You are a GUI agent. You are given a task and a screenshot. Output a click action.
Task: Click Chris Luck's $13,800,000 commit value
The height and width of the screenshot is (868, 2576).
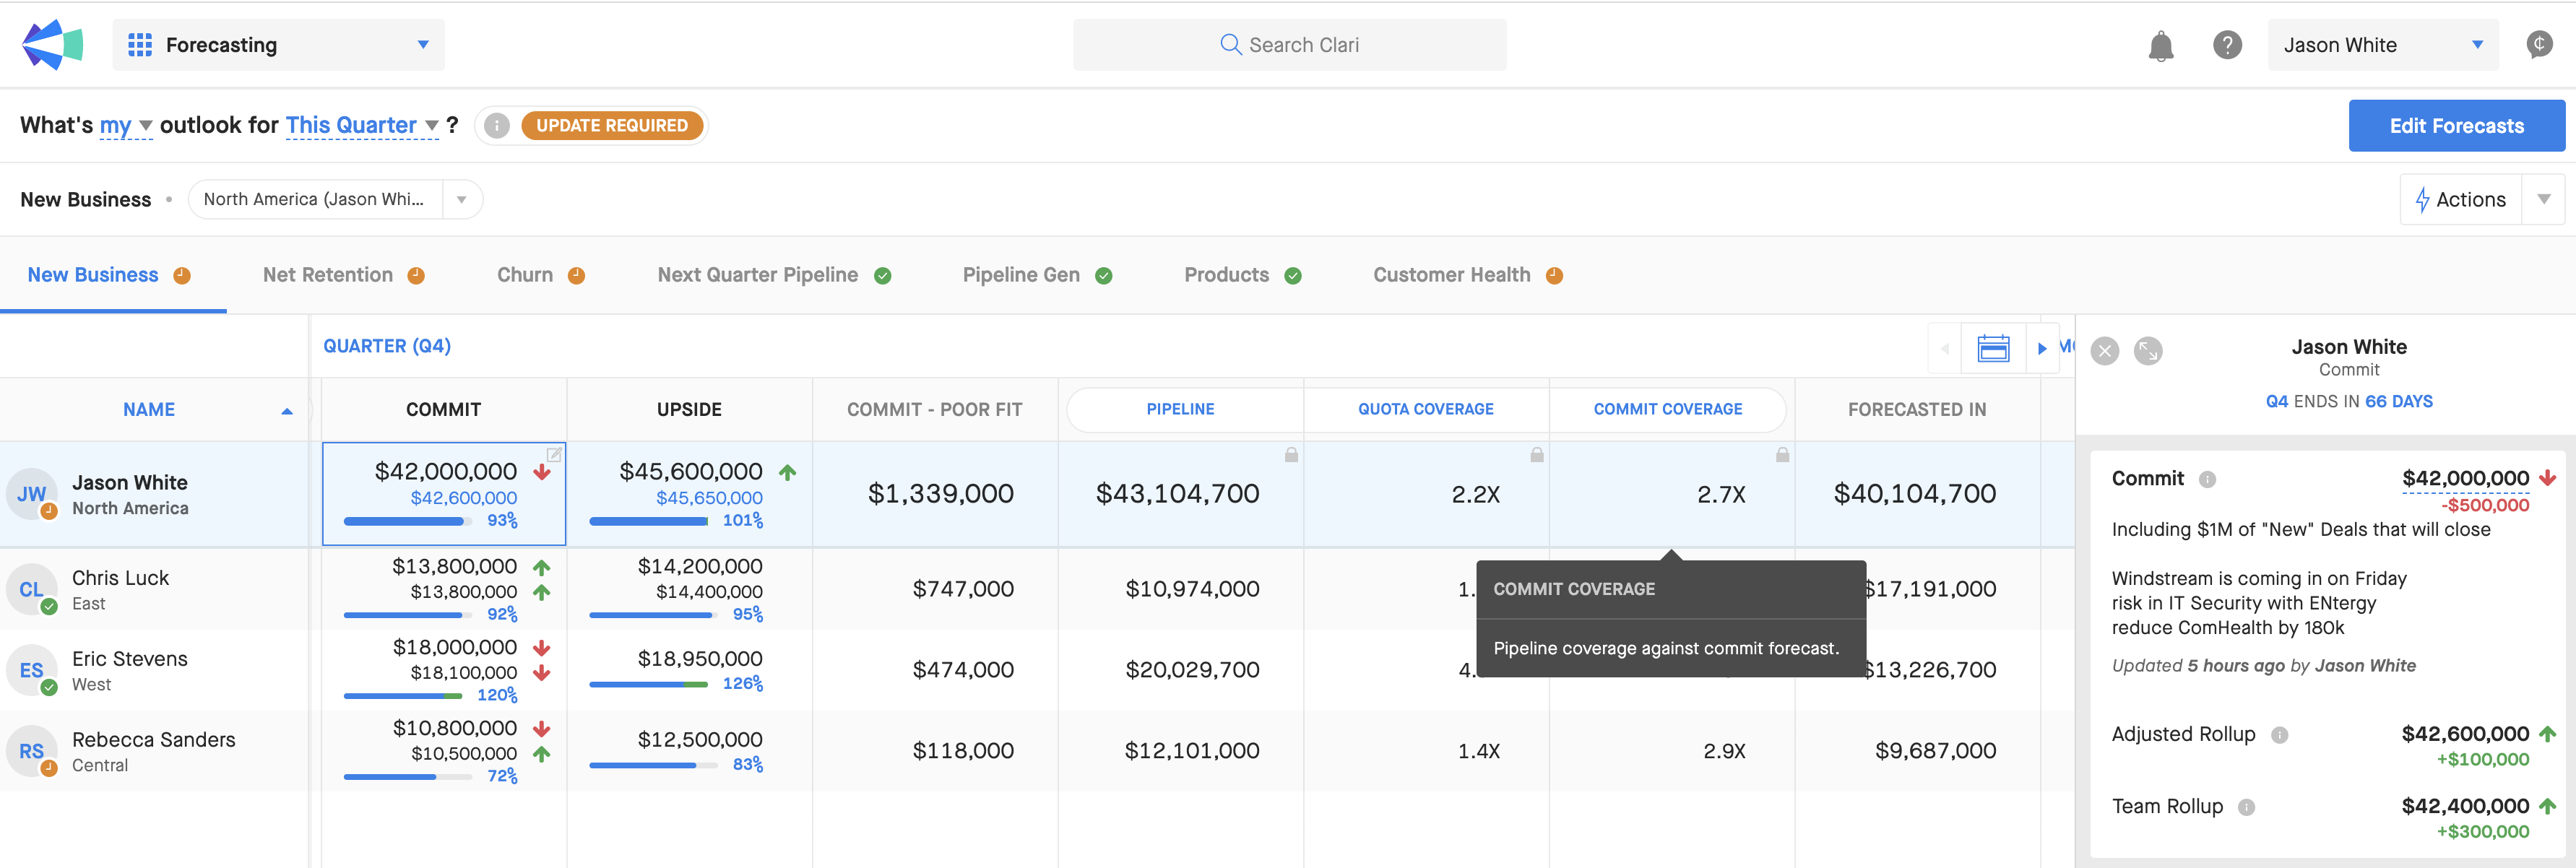coord(454,567)
